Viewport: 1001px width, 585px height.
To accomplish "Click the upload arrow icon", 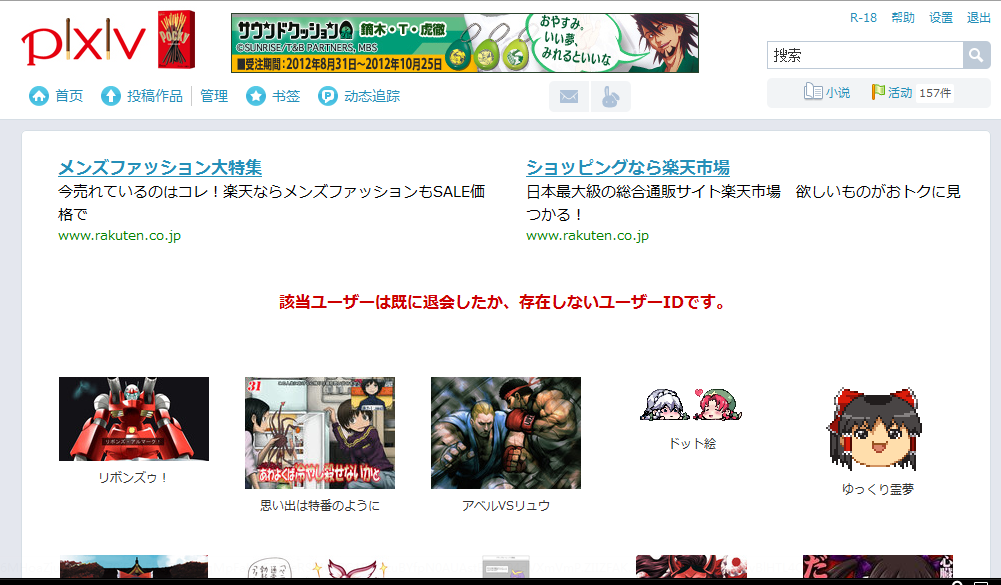I will (110, 96).
